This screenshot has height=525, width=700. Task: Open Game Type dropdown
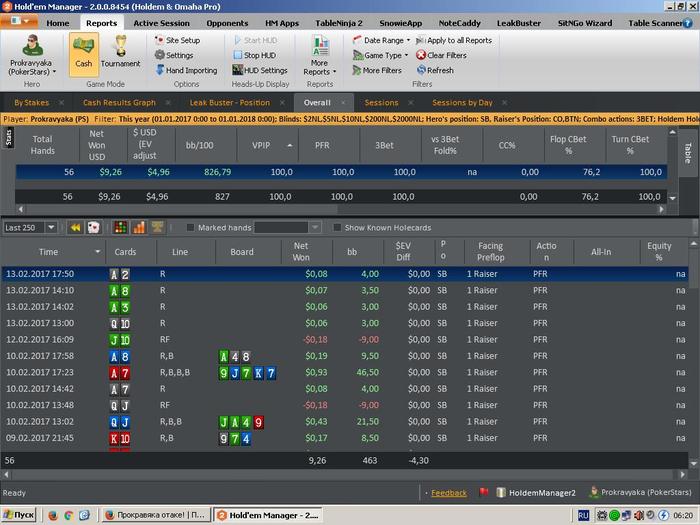[380, 55]
